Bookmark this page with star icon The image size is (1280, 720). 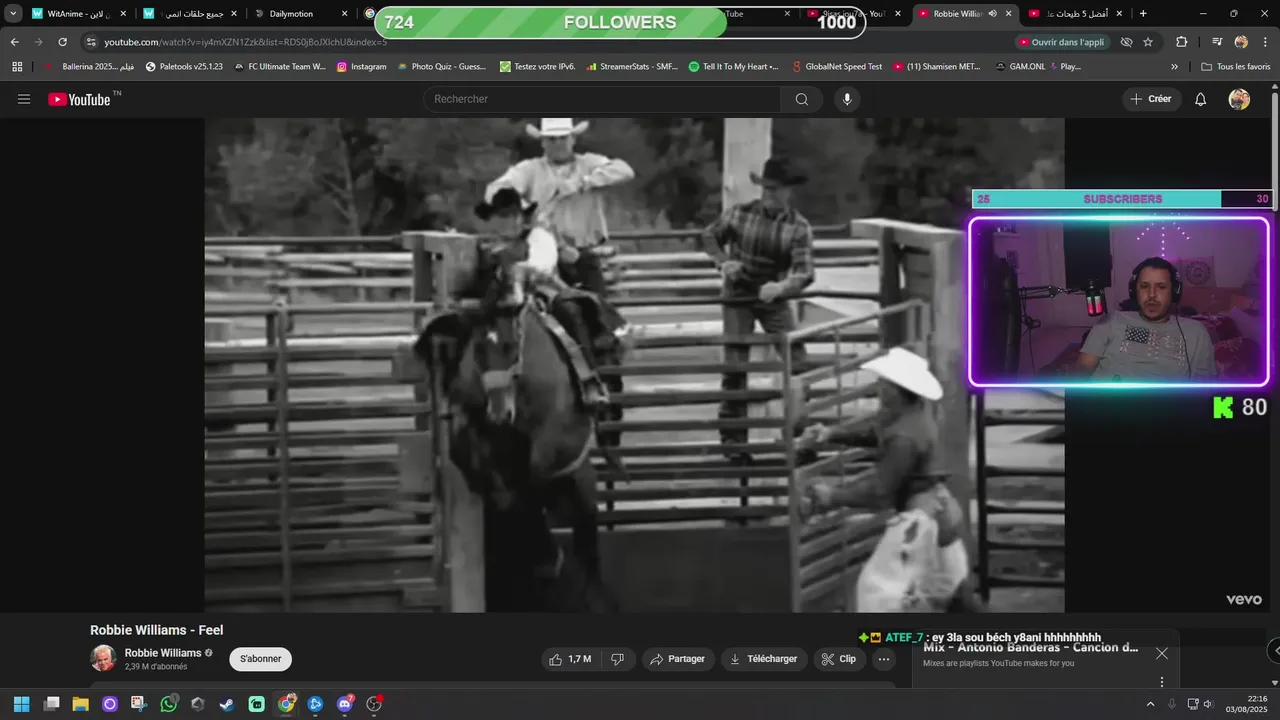[x=1148, y=42]
